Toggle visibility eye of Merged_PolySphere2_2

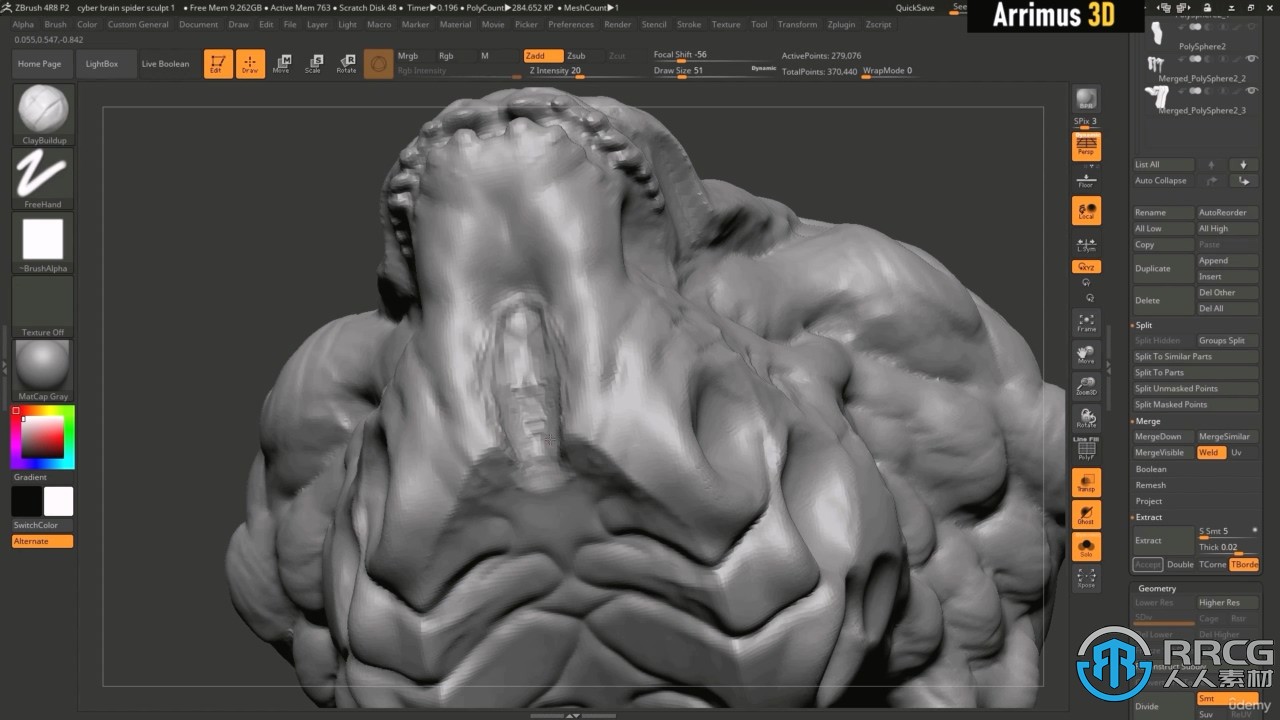(x=1252, y=60)
